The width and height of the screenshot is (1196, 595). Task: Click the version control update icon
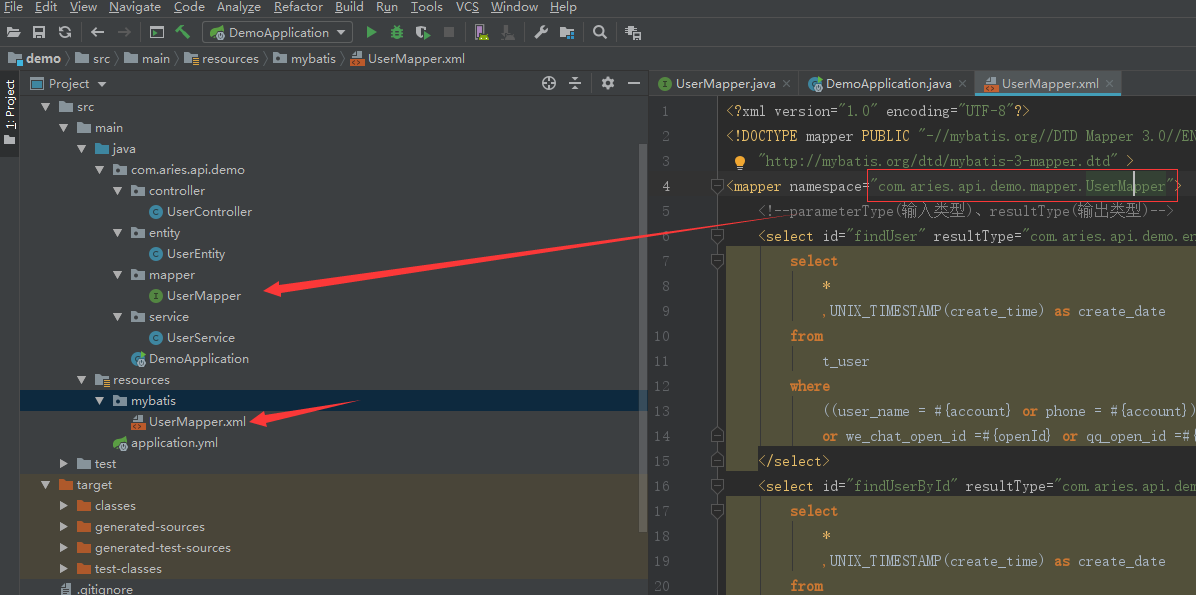(64, 31)
